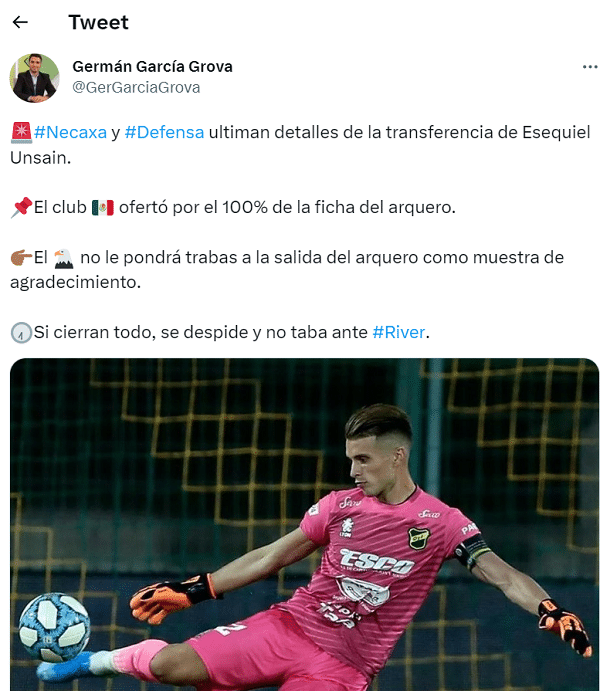Click the soccer ball in the photo
The width and height of the screenshot is (600, 691).
click(54, 627)
